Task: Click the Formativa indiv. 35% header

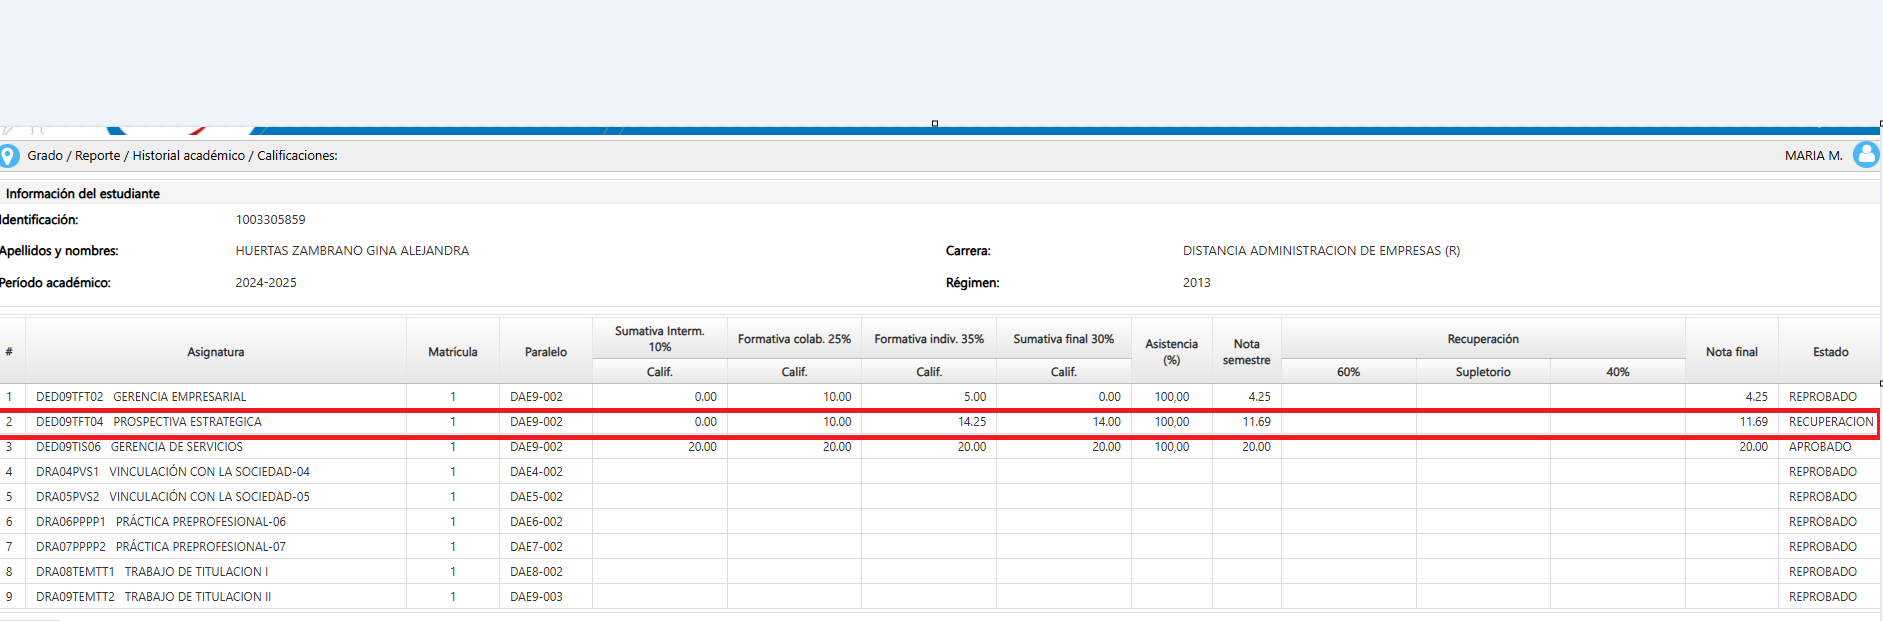Action: pyautogui.click(x=929, y=339)
